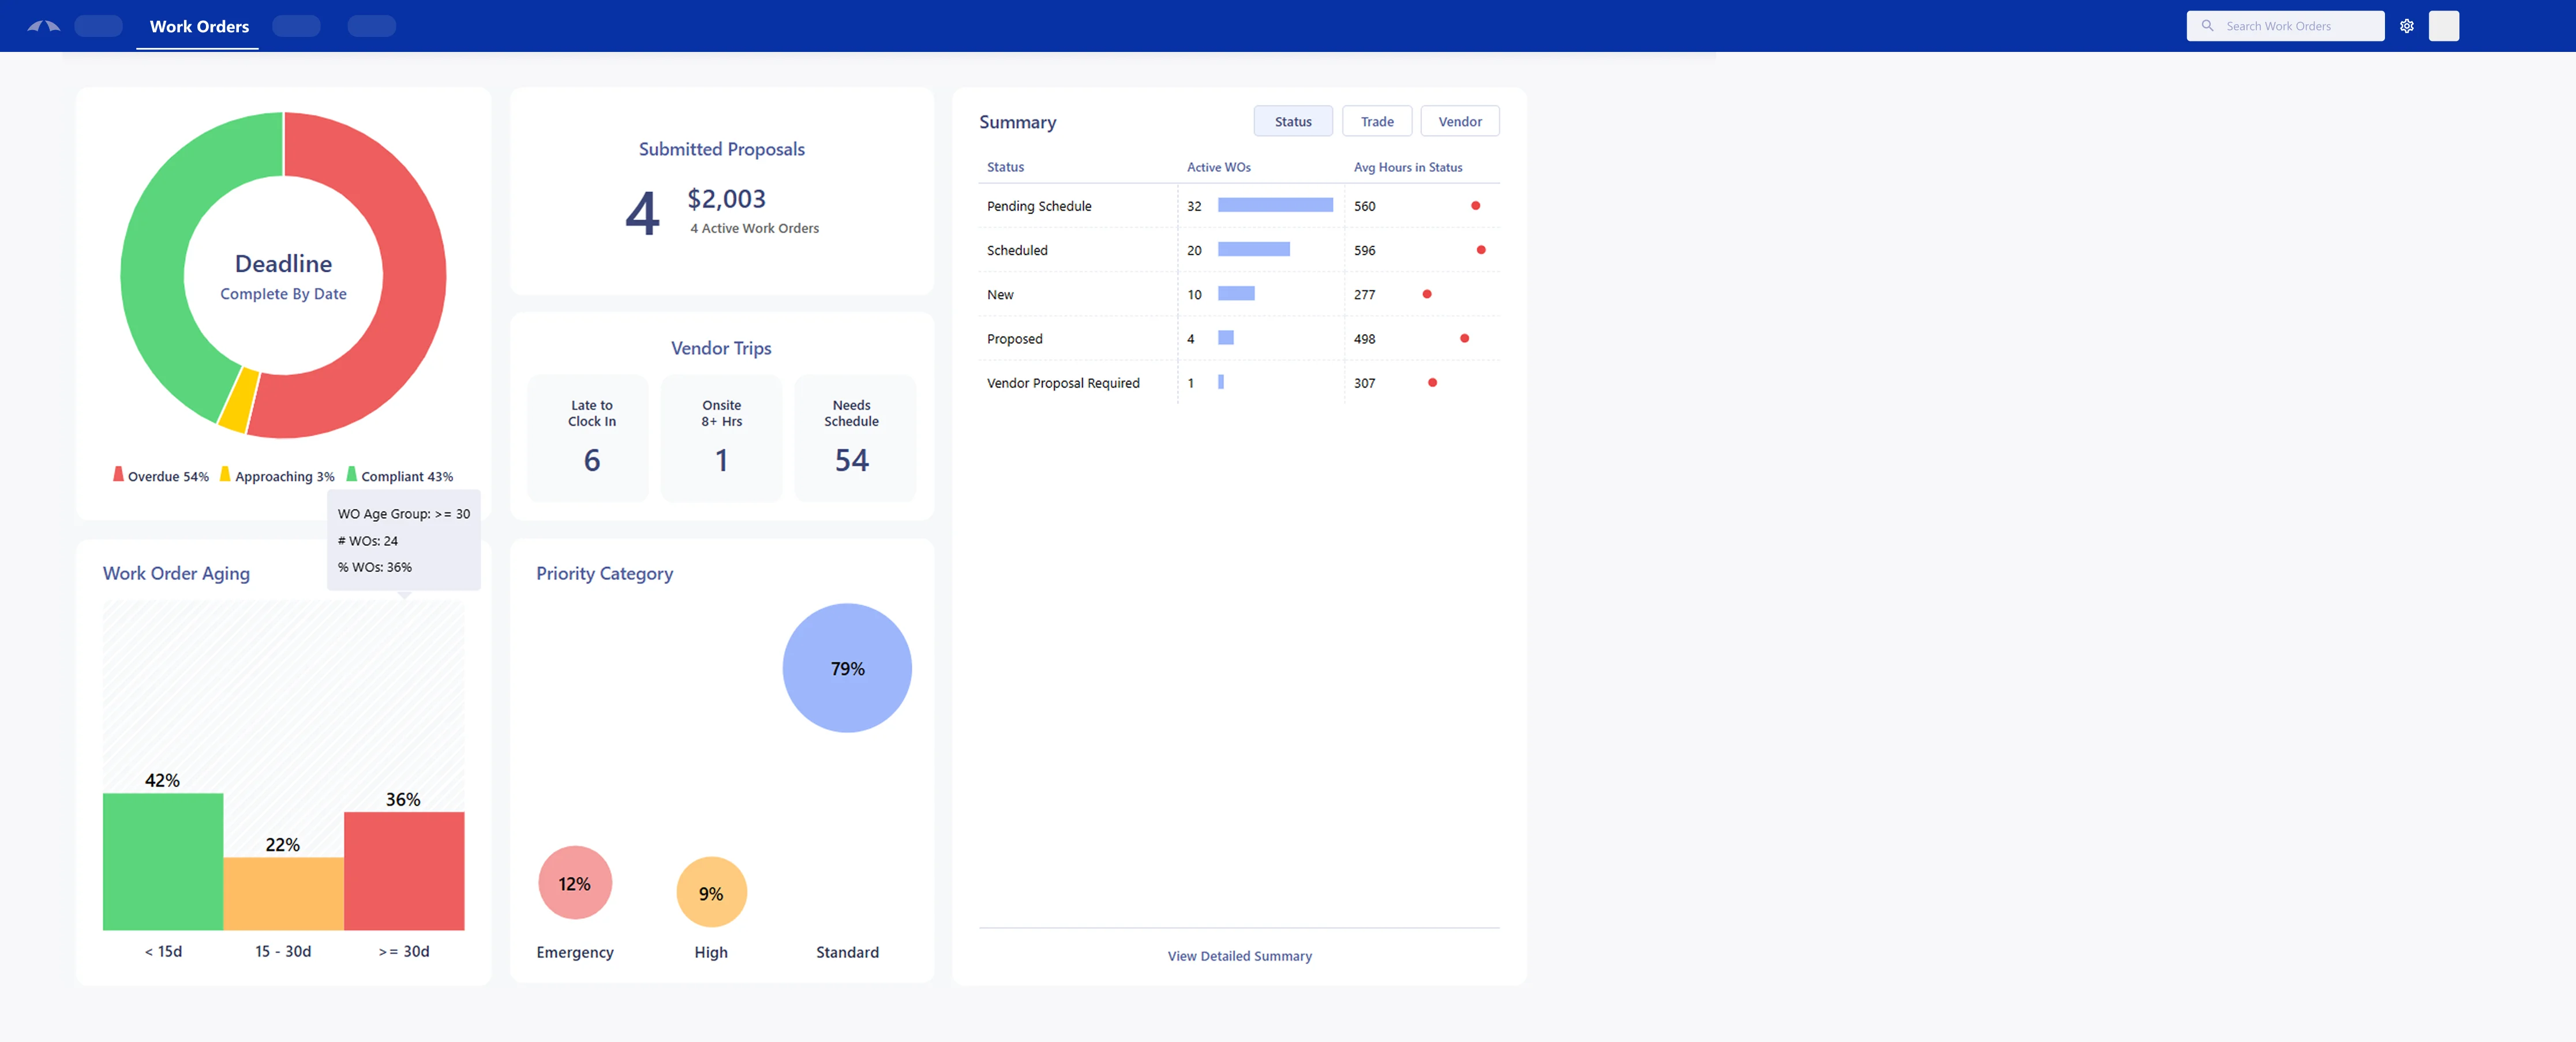Select the Proposed status row
The height and width of the screenshot is (1042, 2576).
coord(1239,339)
